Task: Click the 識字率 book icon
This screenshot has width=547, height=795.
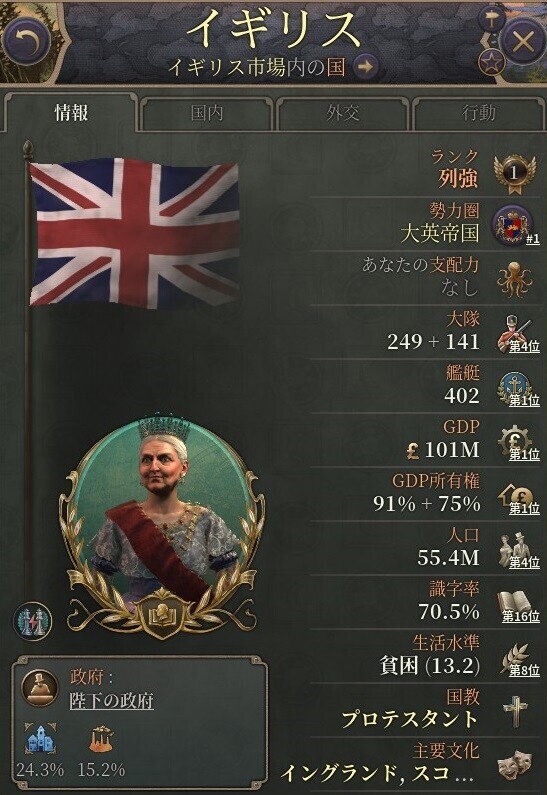Action: click(x=514, y=603)
